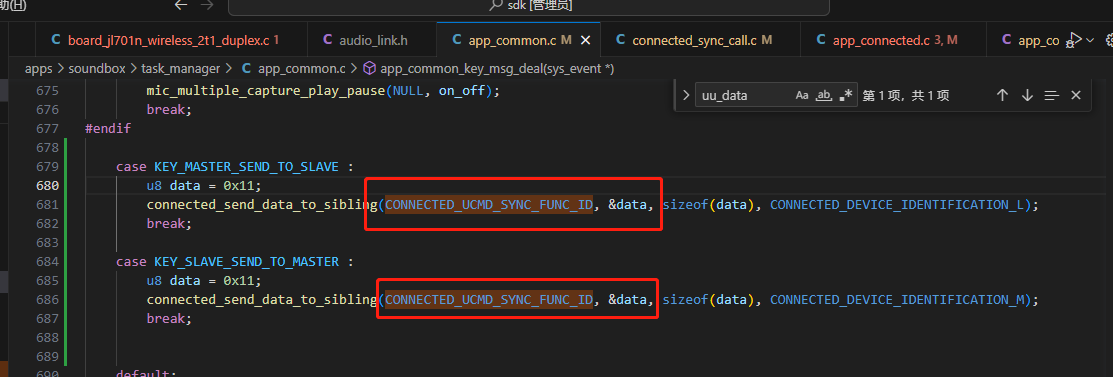This screenshot has width=1113, height=377.
Task: Click 'sizeof' on line 681
Action: tap(686, 204)
